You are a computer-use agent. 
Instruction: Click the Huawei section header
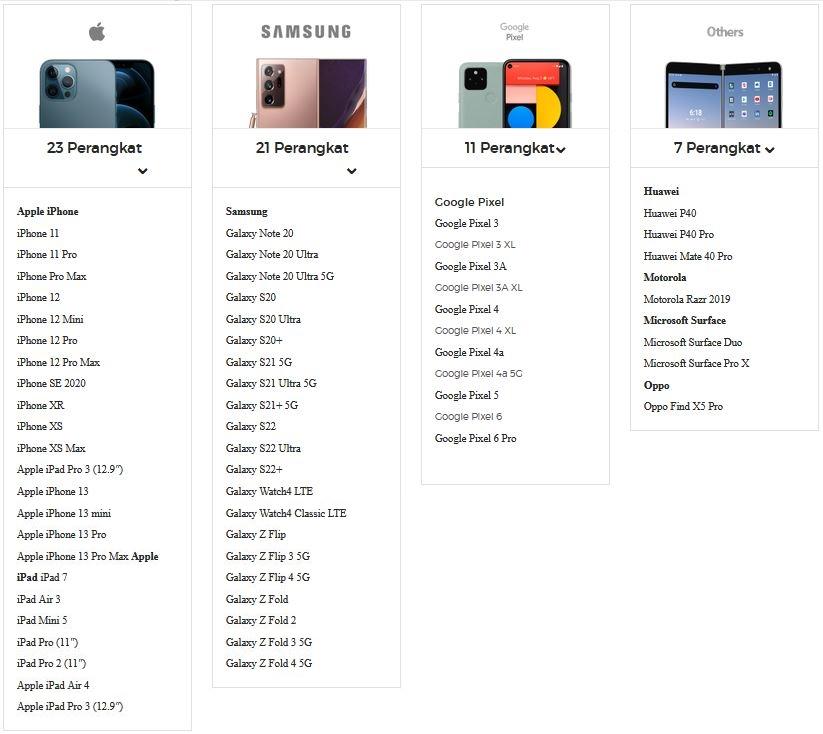point(661,192)
